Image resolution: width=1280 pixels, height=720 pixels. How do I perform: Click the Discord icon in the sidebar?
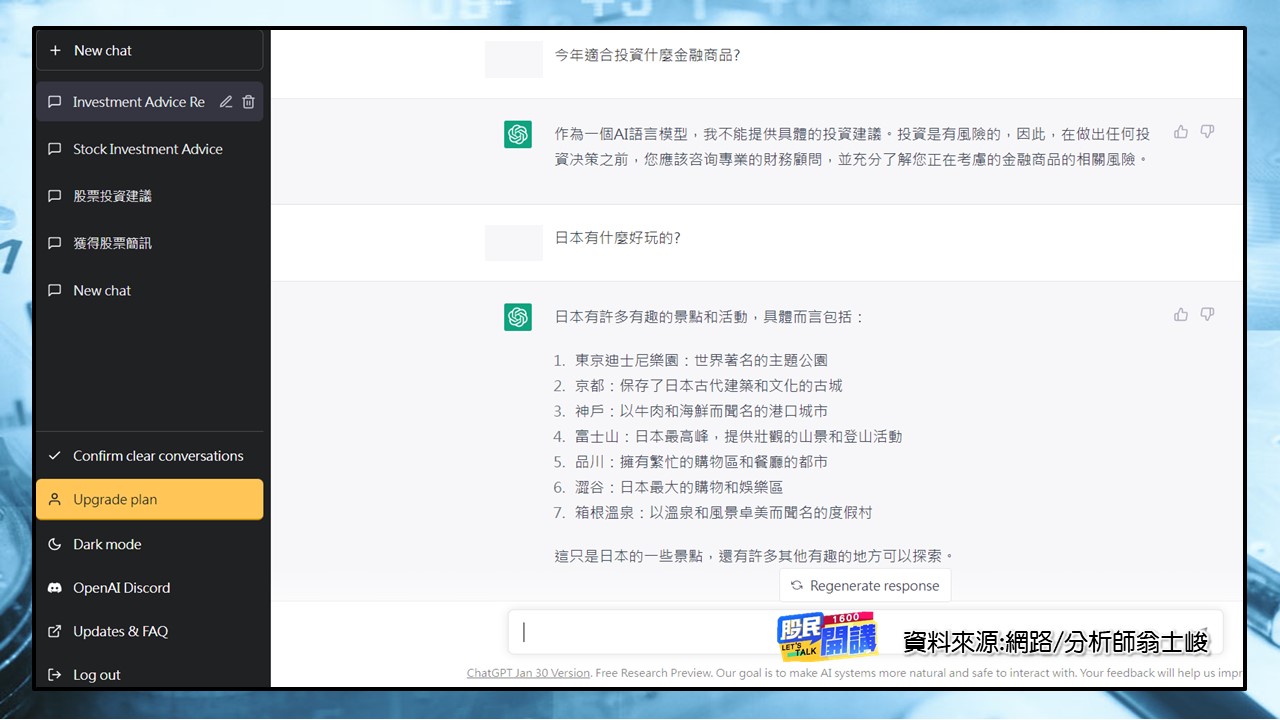[x=56, y=588]
